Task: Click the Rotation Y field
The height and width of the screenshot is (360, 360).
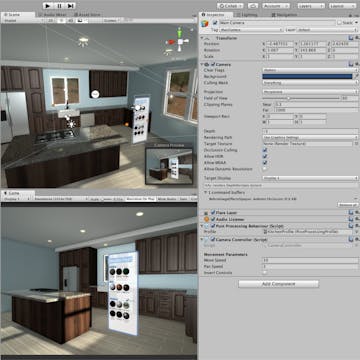Action: 312,50
